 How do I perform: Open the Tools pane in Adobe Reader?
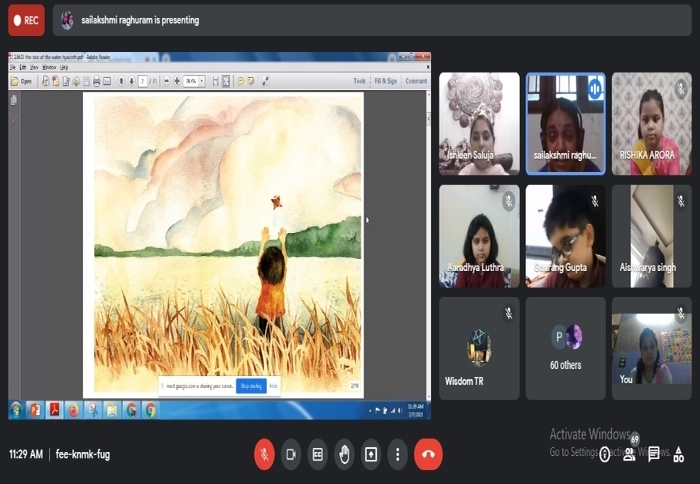coord(359,81)
